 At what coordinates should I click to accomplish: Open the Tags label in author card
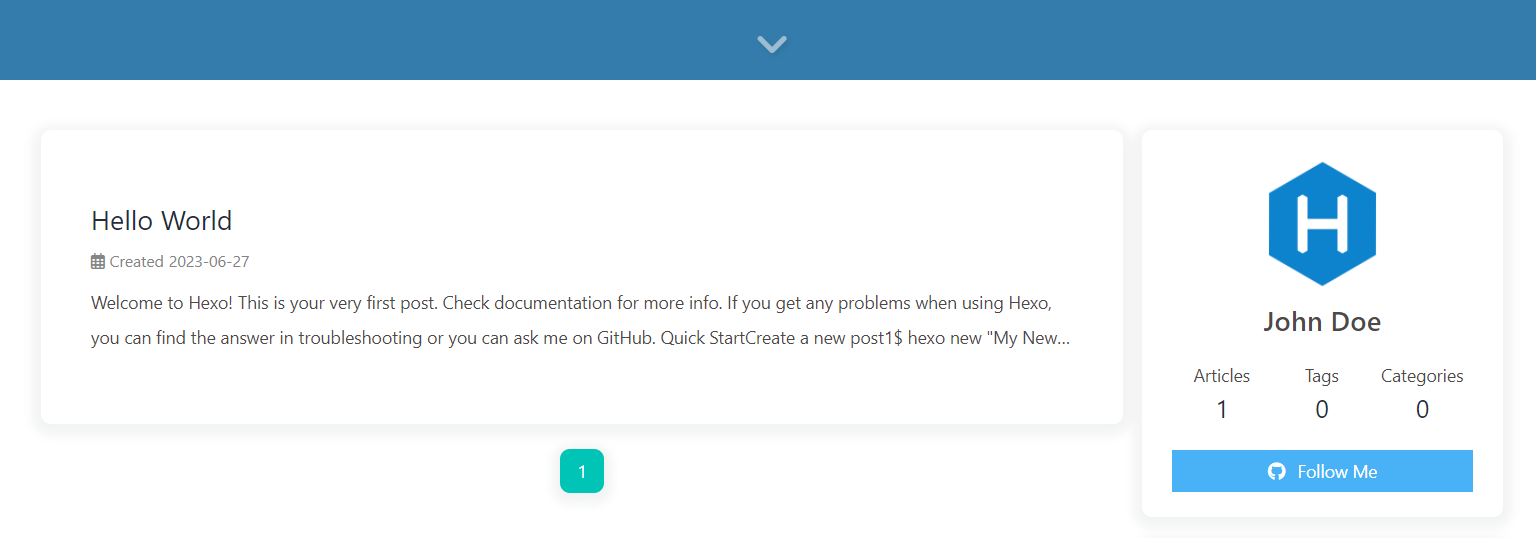[1322, 376]
